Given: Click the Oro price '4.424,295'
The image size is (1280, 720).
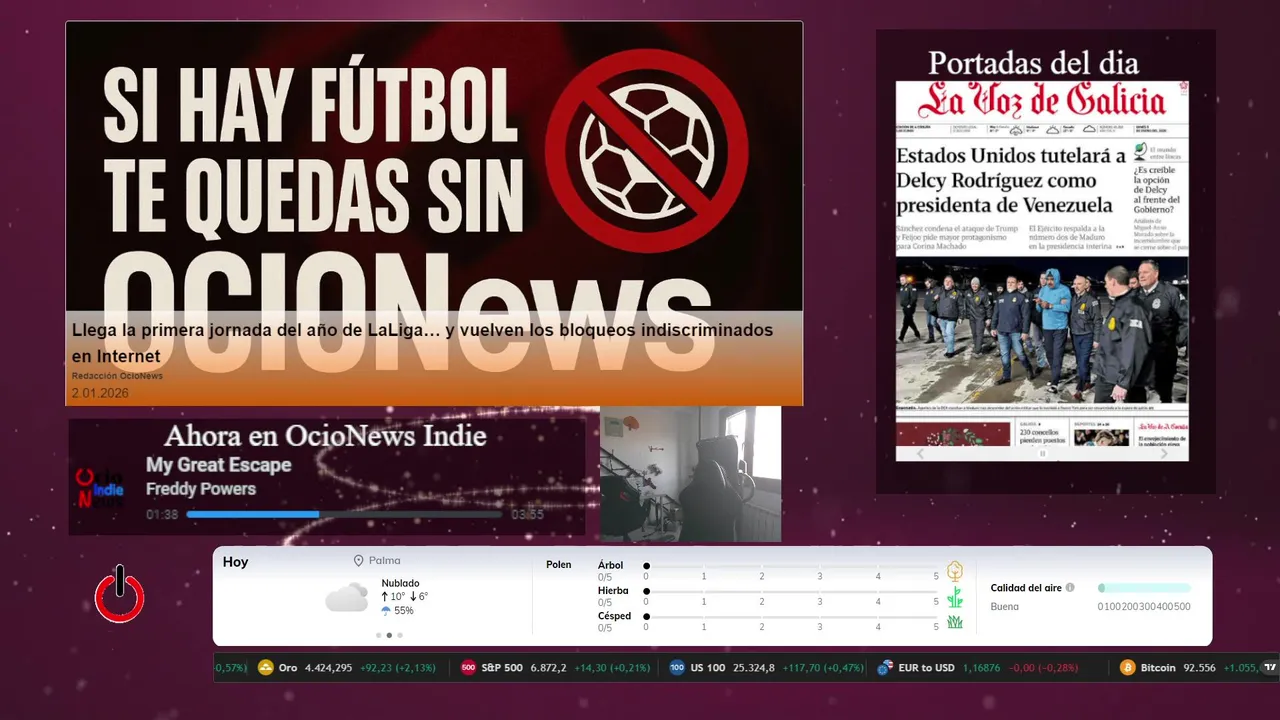Looking at the screenshot, I should click(328, 668).
